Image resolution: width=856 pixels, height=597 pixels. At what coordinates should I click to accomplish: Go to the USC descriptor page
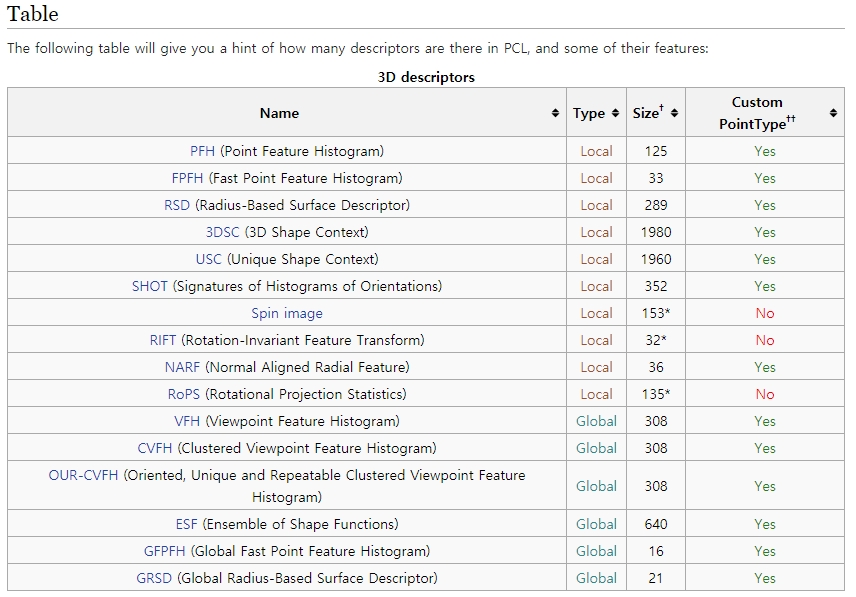tap(209, 260)
